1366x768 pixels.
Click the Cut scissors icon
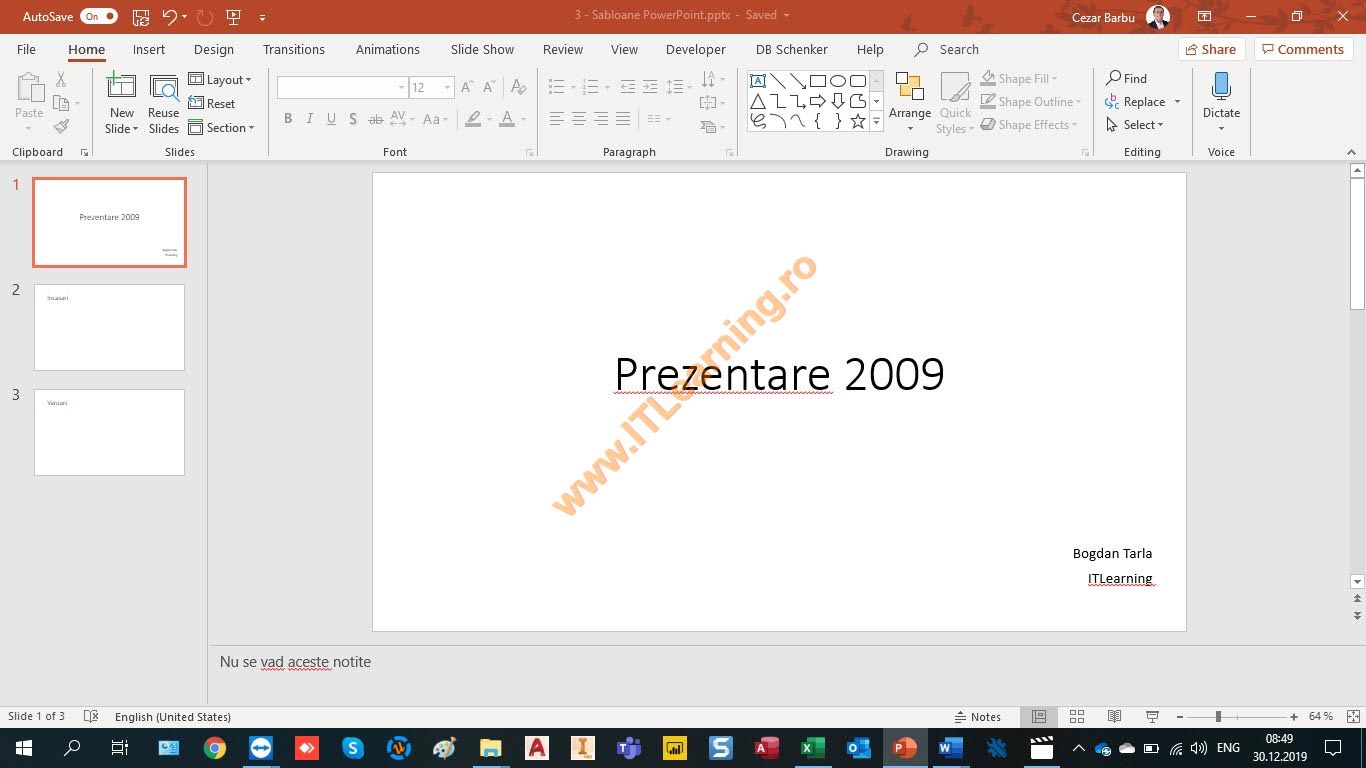pos(61,80)
